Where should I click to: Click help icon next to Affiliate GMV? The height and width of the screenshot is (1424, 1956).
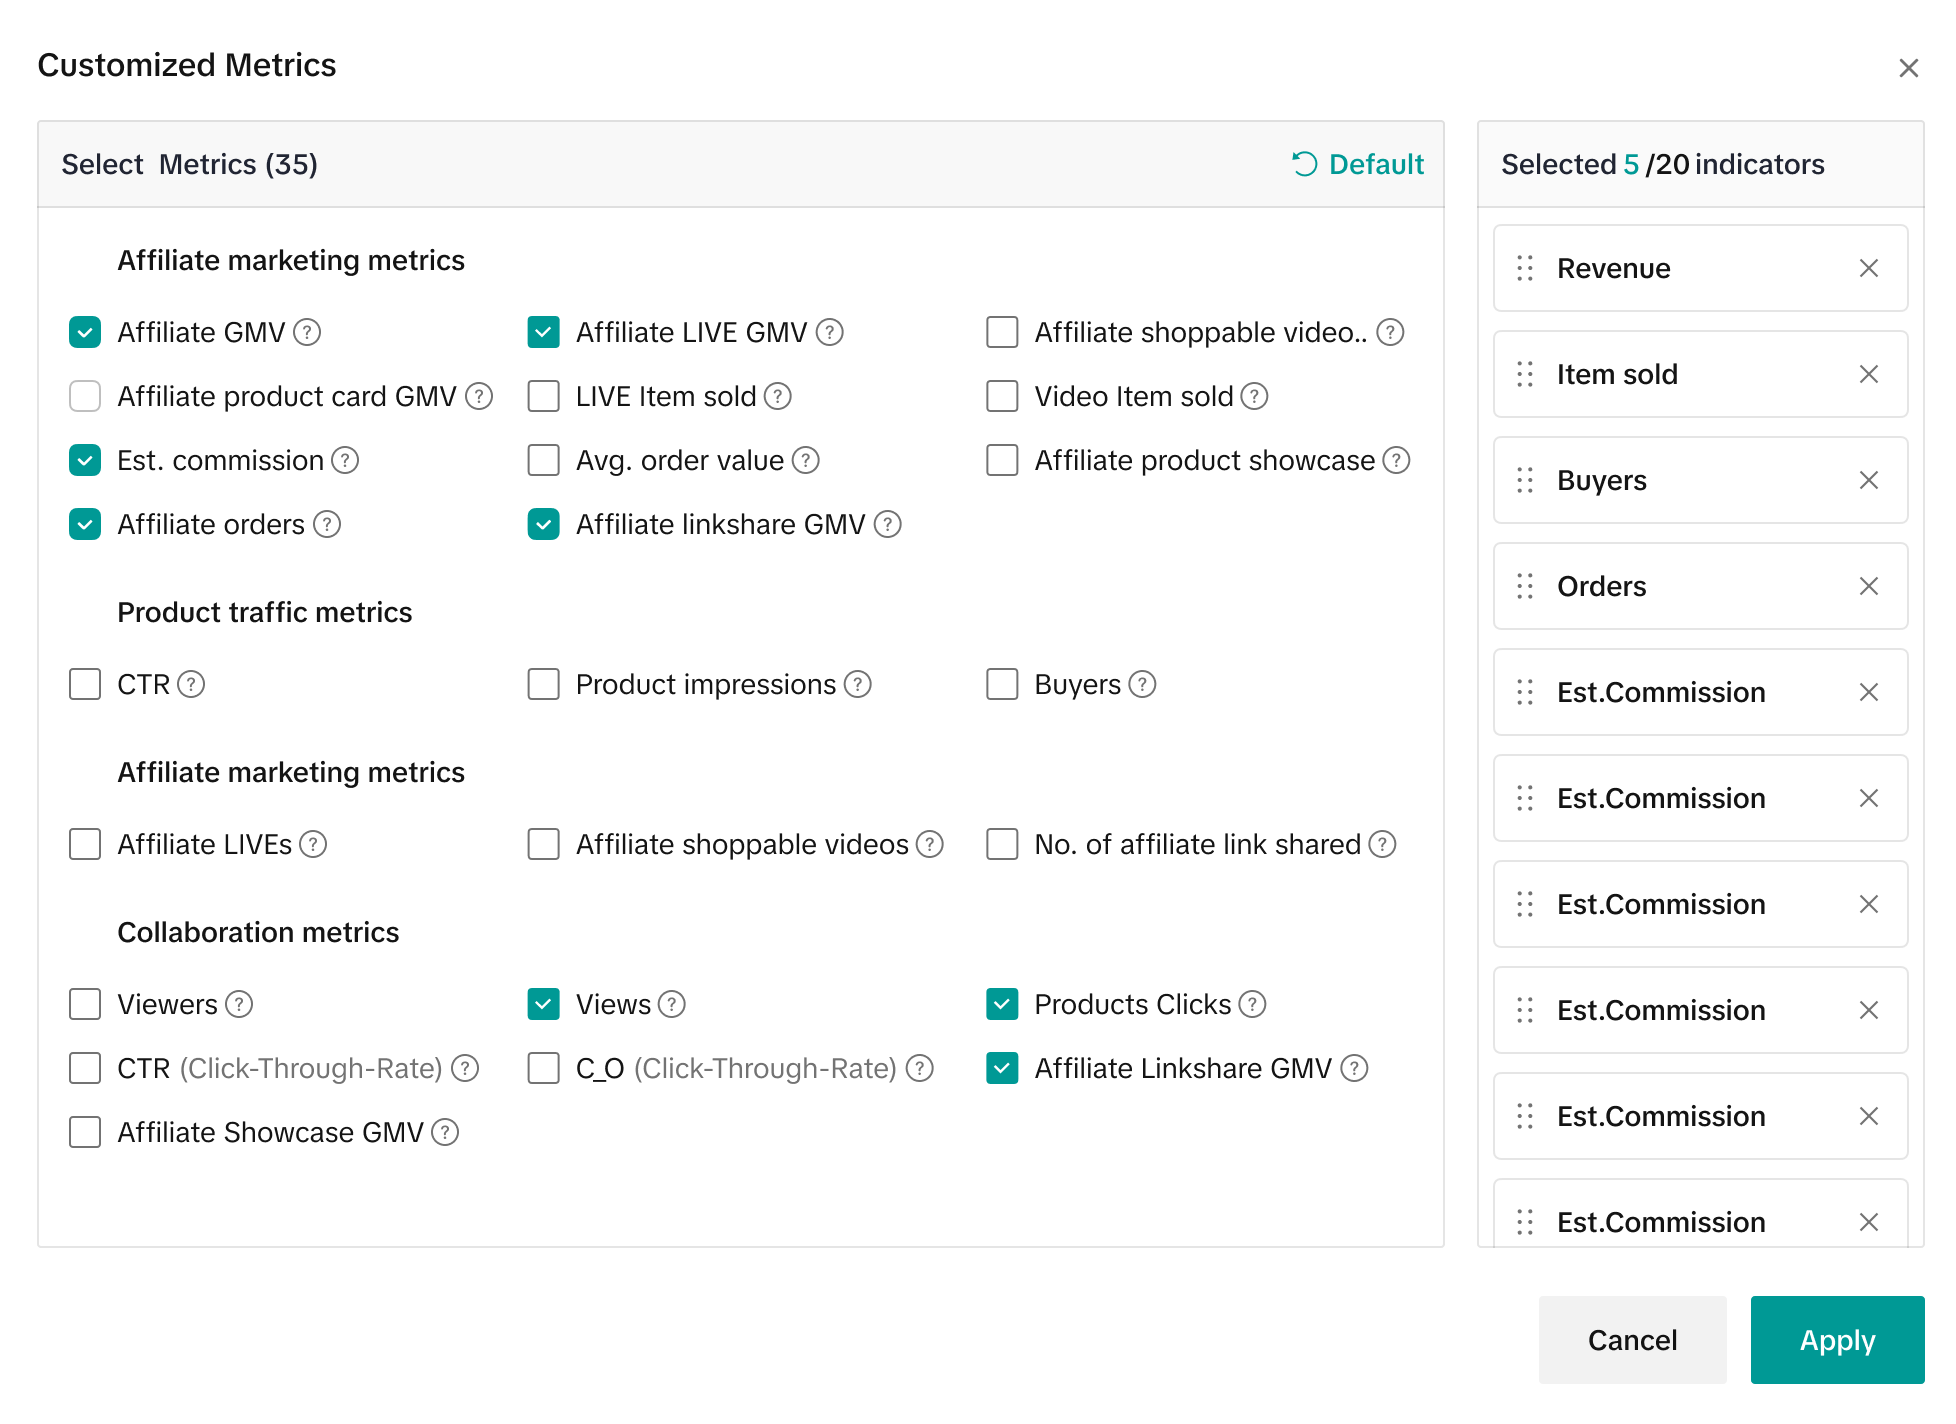pos(307,332)
